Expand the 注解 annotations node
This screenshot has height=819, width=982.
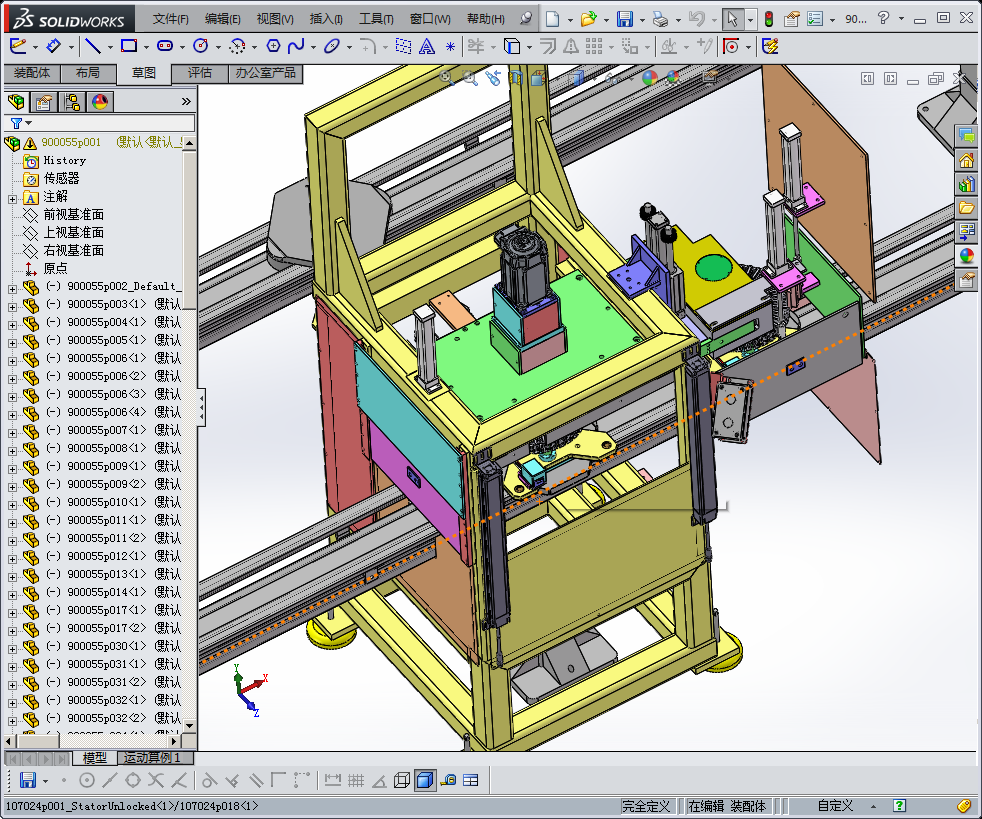click(13, 199)
